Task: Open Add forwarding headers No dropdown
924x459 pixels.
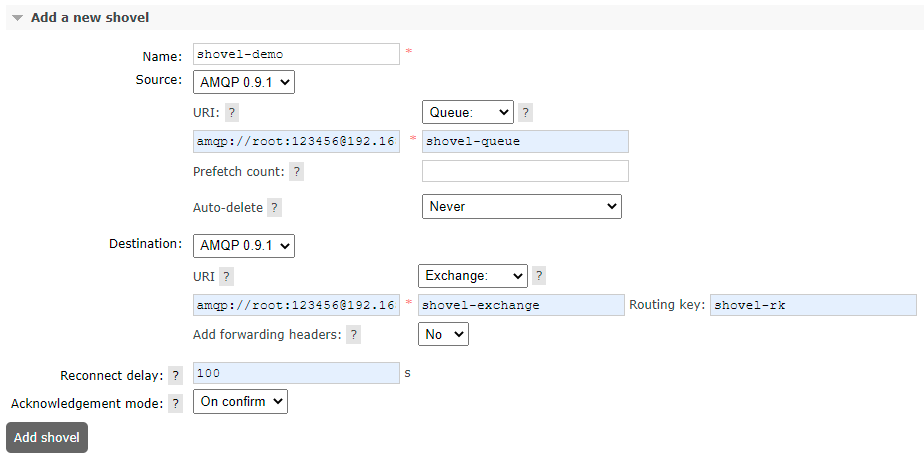Action: click(443, 334)
